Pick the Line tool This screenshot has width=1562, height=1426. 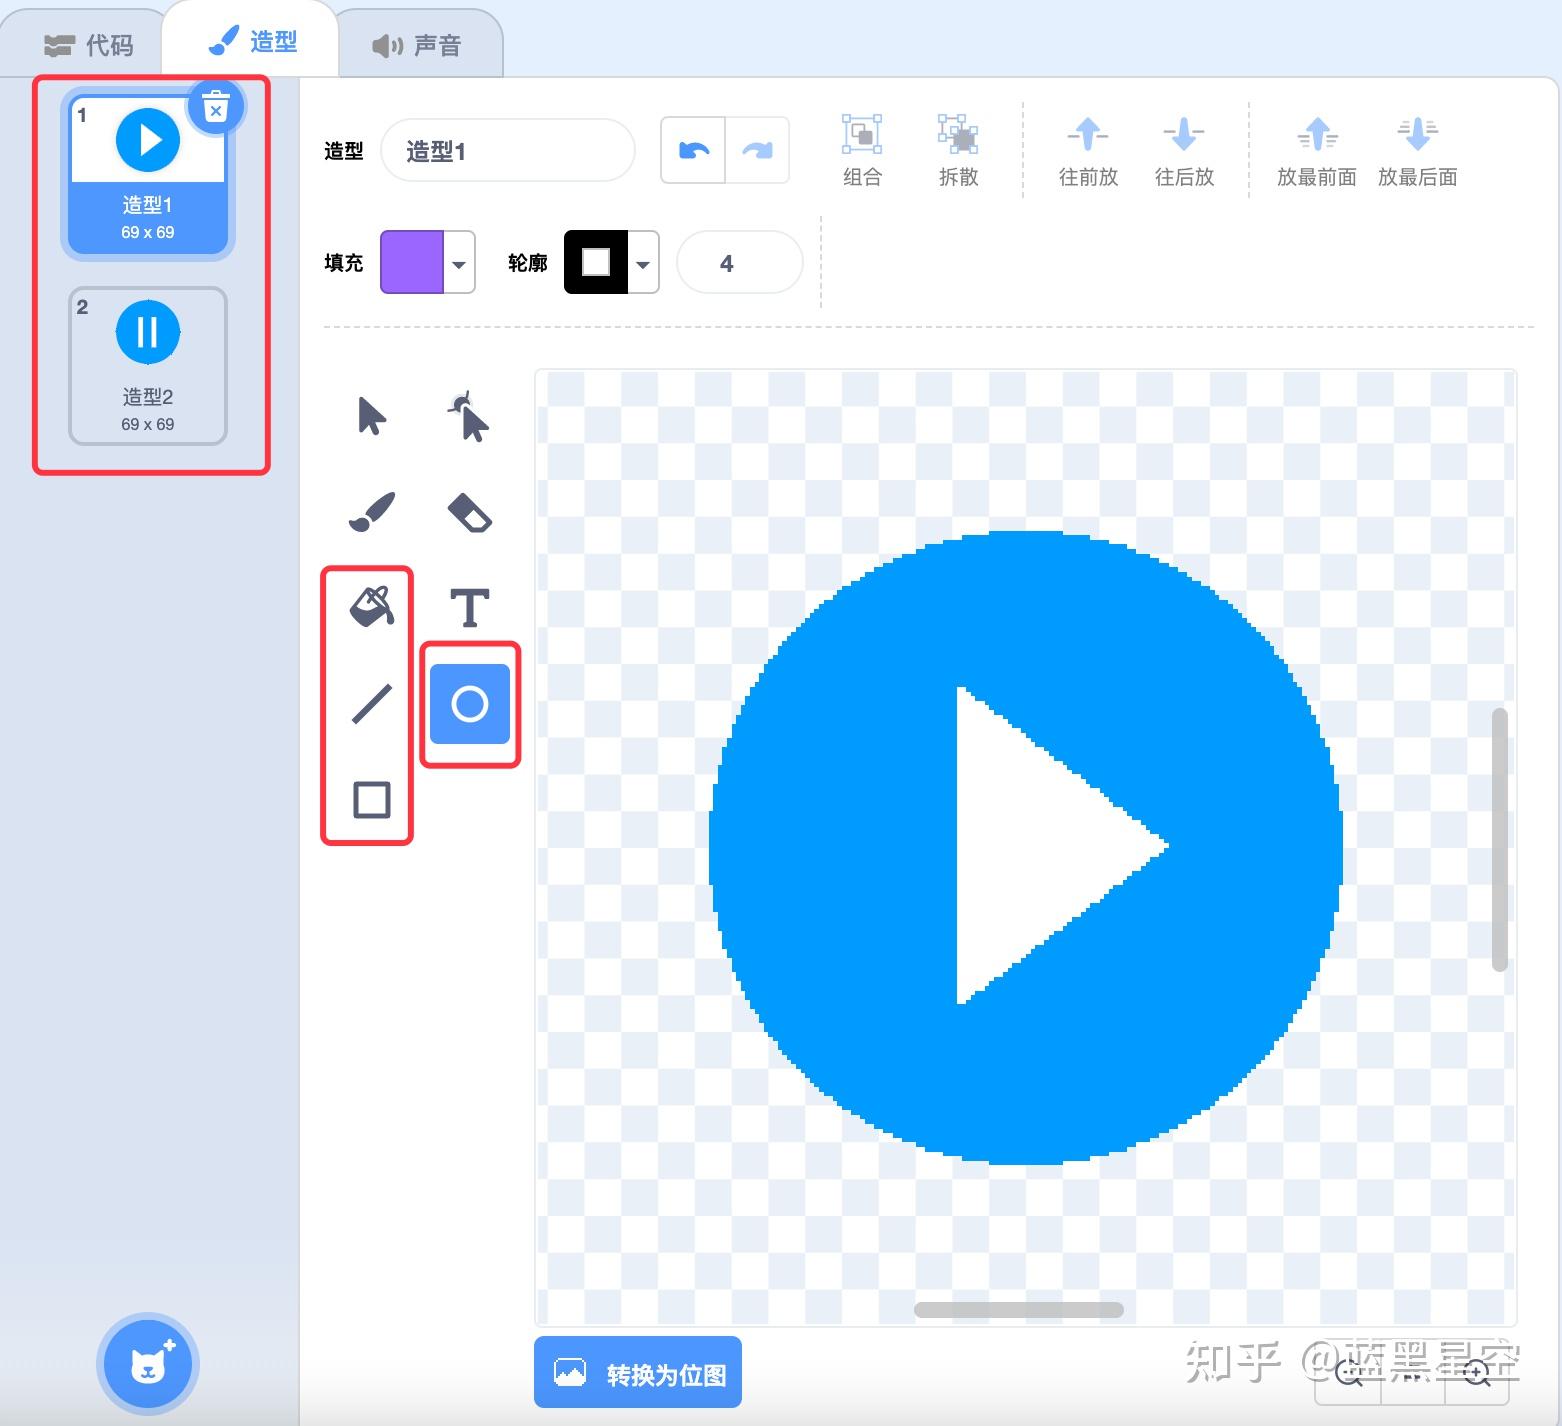point(369,703)
